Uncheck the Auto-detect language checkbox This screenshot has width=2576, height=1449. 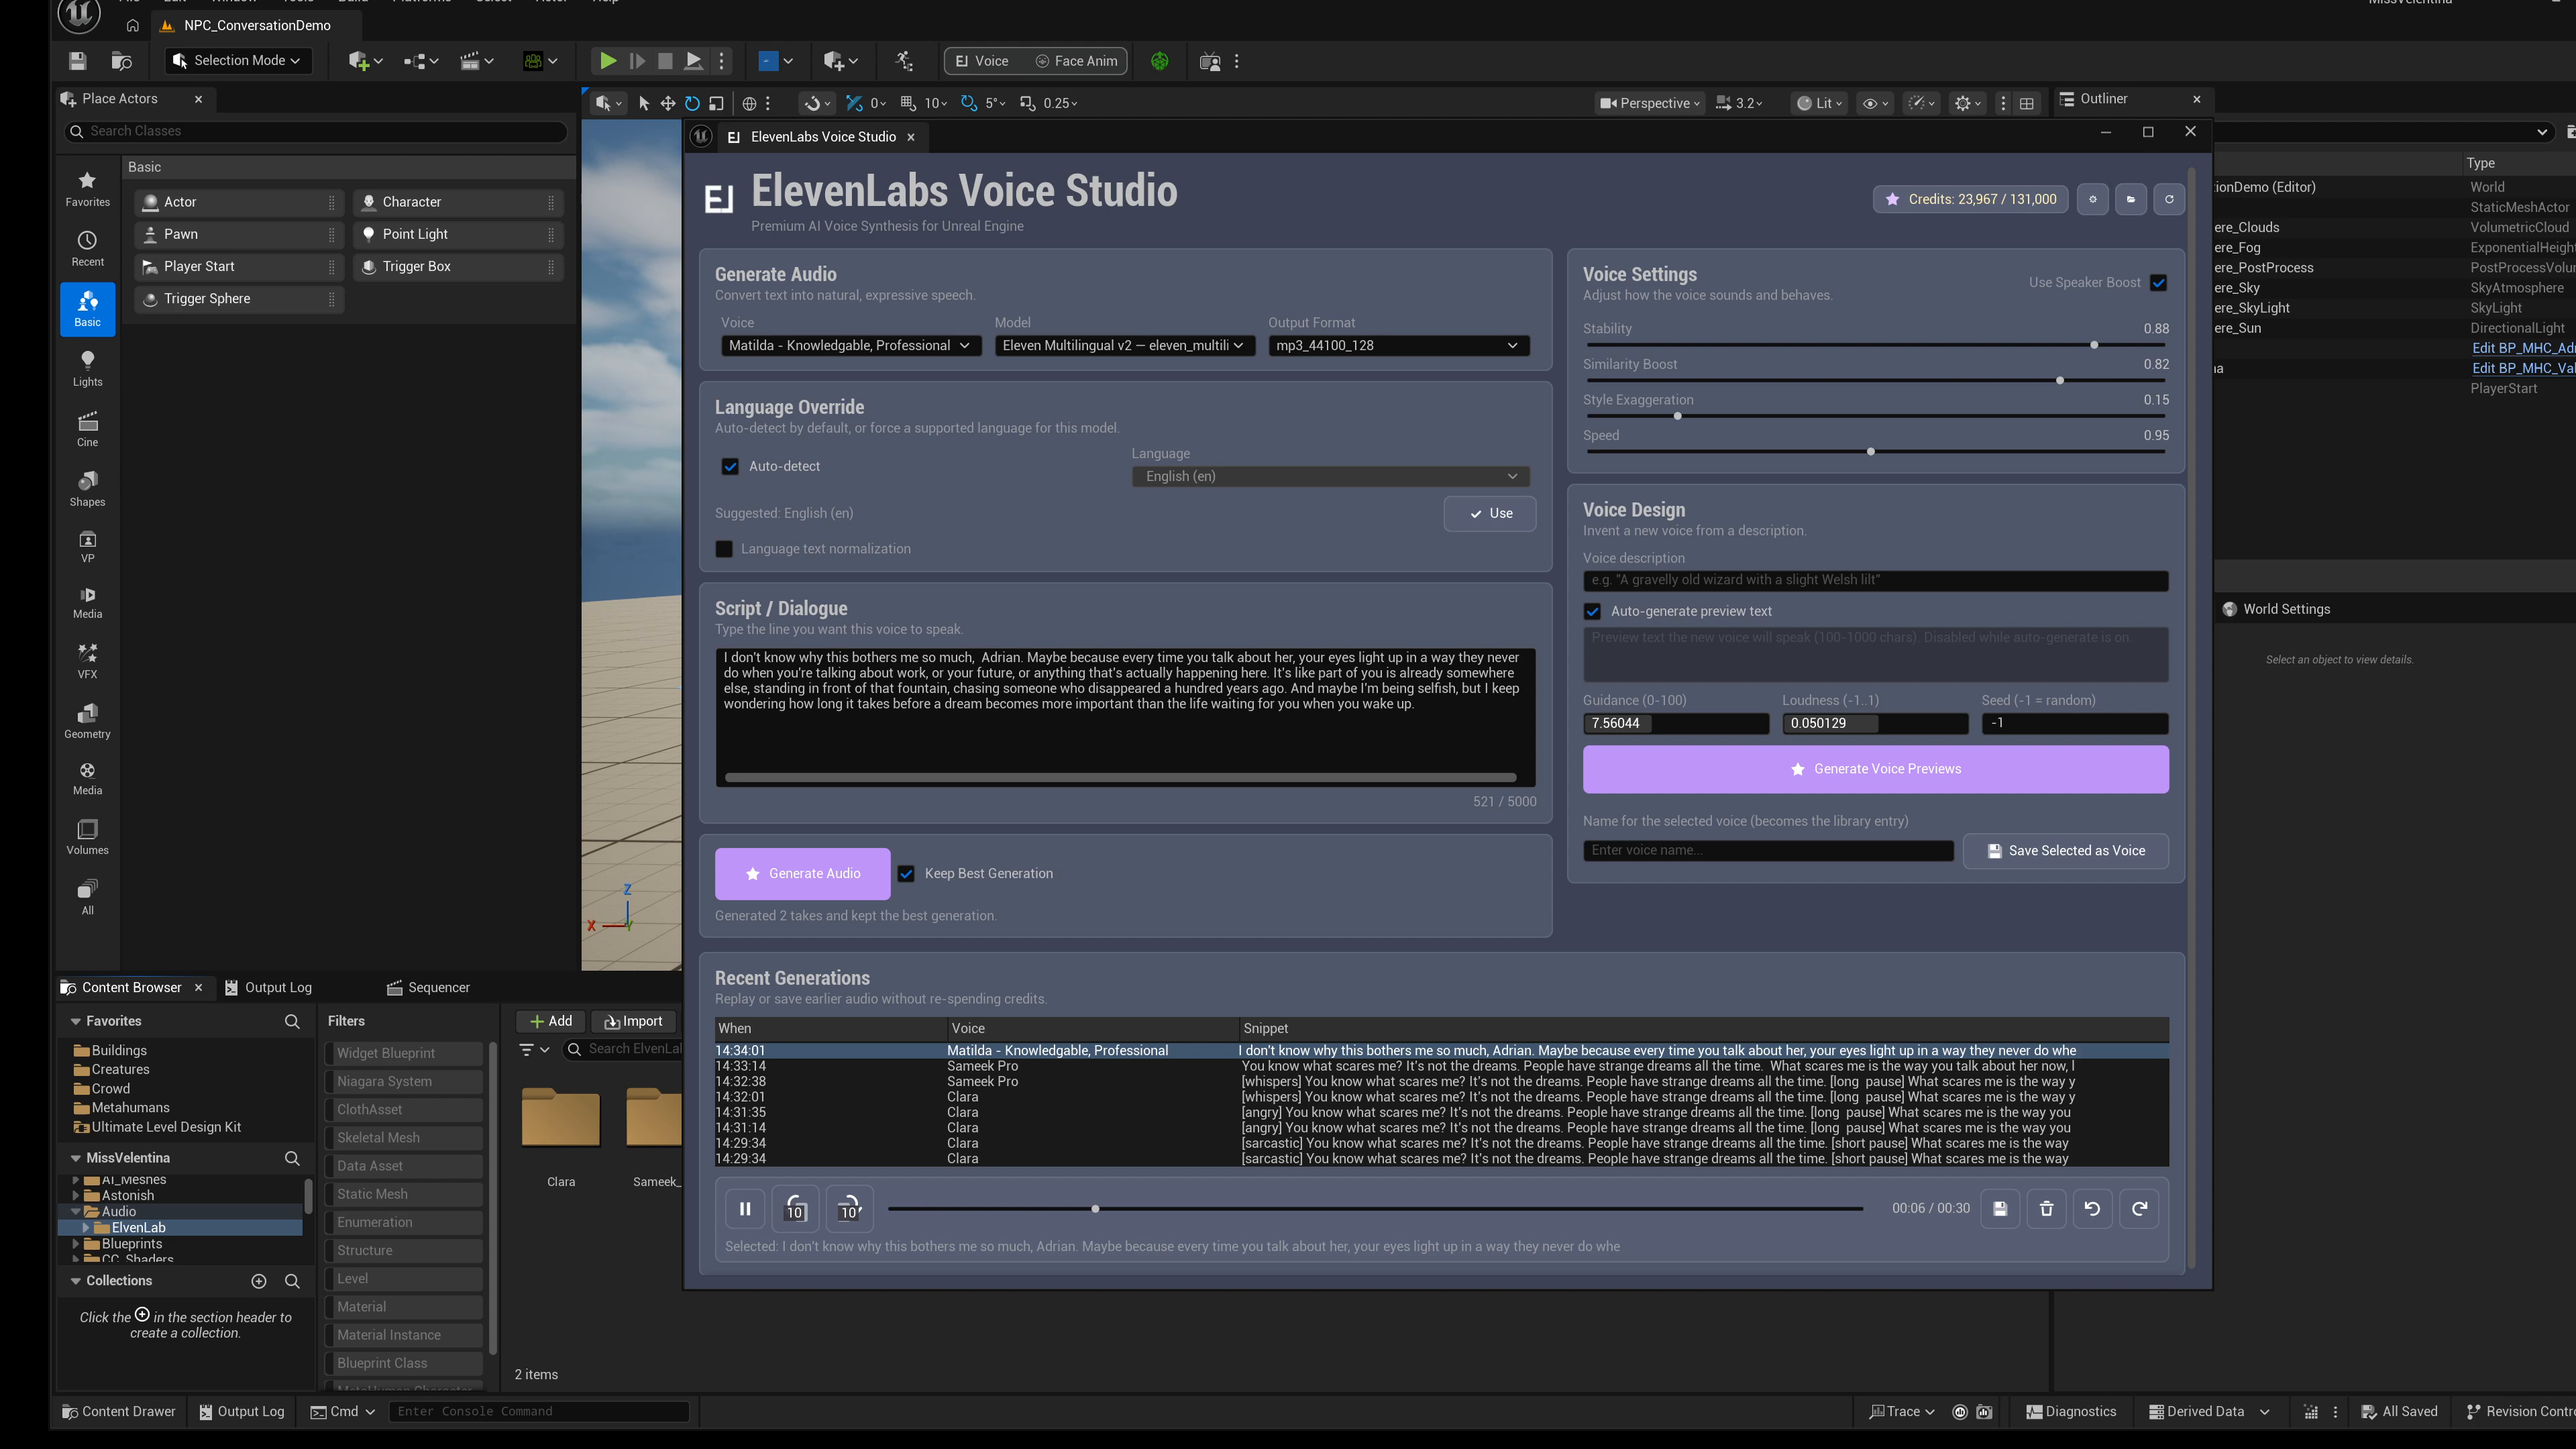coord(730,466)
